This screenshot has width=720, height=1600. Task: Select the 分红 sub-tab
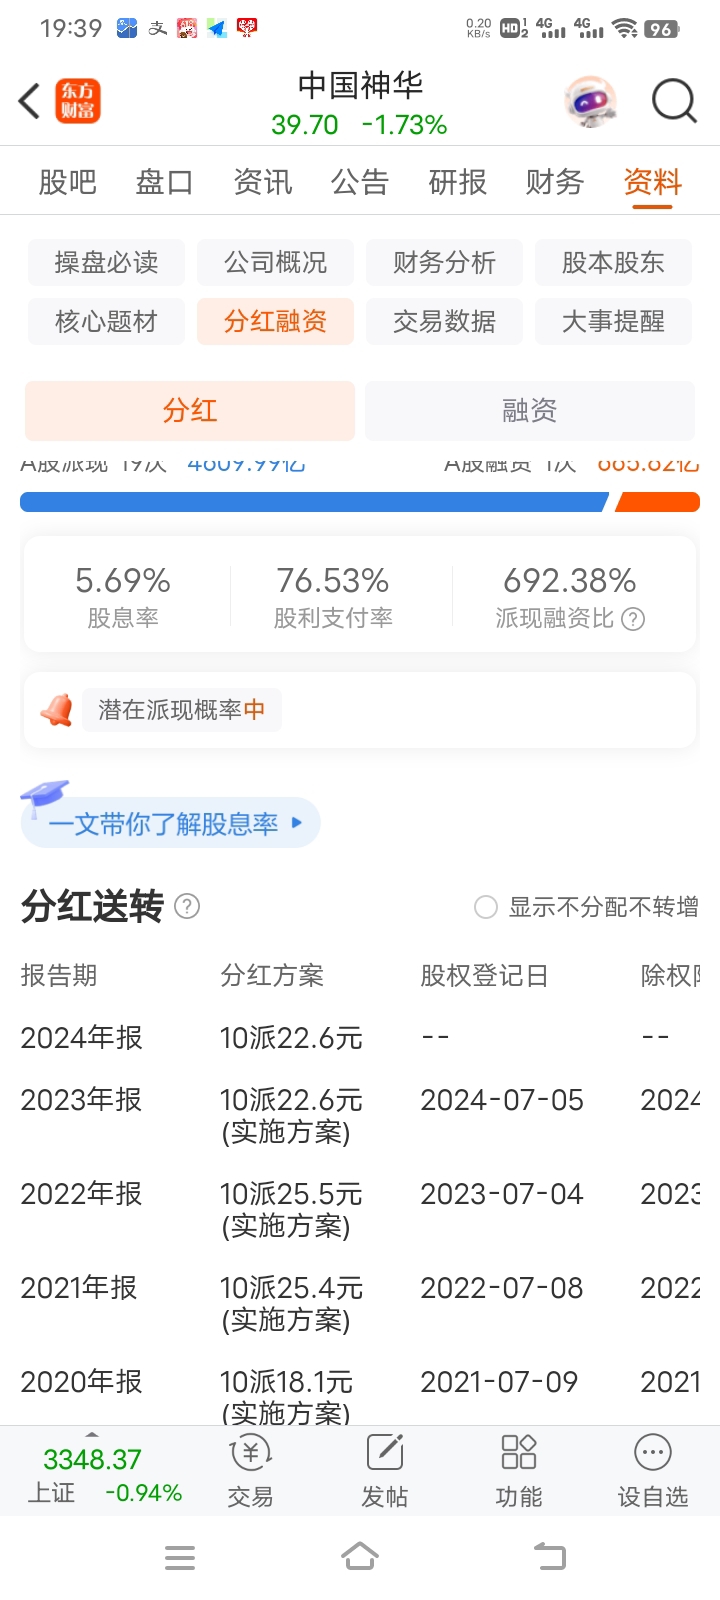pyautogui.click(x=190, y=410)
